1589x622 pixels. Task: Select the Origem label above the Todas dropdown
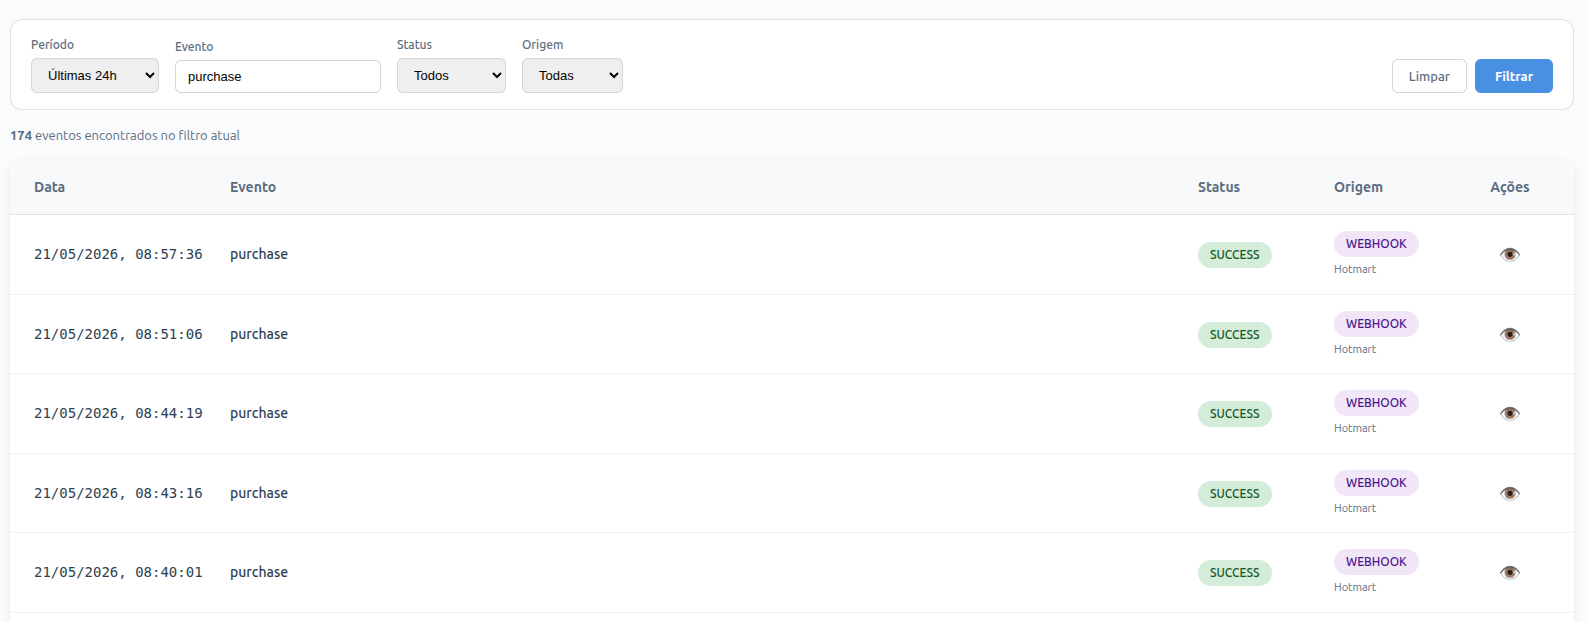tap(542, 45)
